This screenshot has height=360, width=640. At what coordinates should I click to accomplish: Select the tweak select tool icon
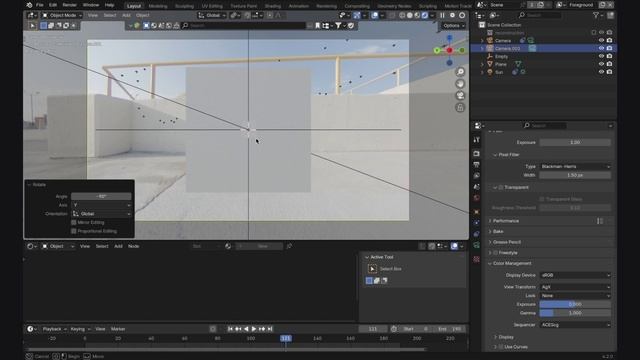[33, 26]
